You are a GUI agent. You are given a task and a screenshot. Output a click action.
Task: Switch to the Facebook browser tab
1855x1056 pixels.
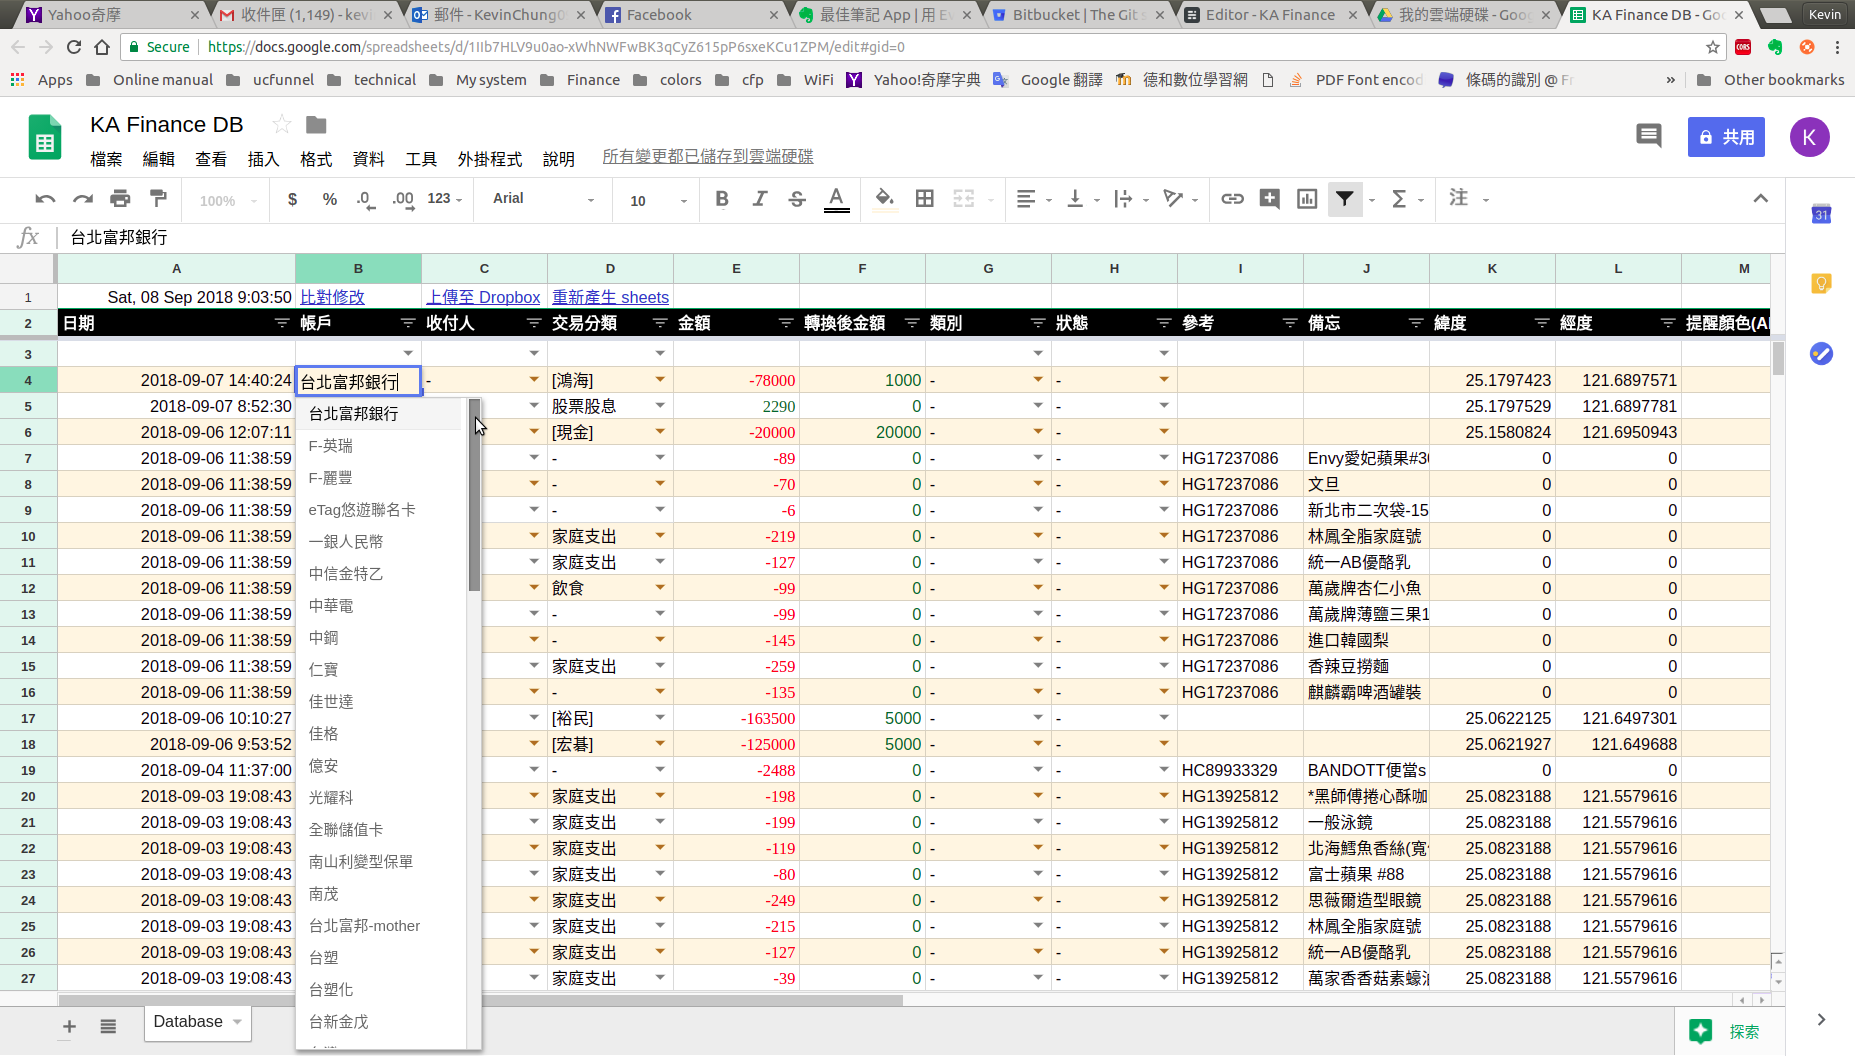tap(693, 15)
